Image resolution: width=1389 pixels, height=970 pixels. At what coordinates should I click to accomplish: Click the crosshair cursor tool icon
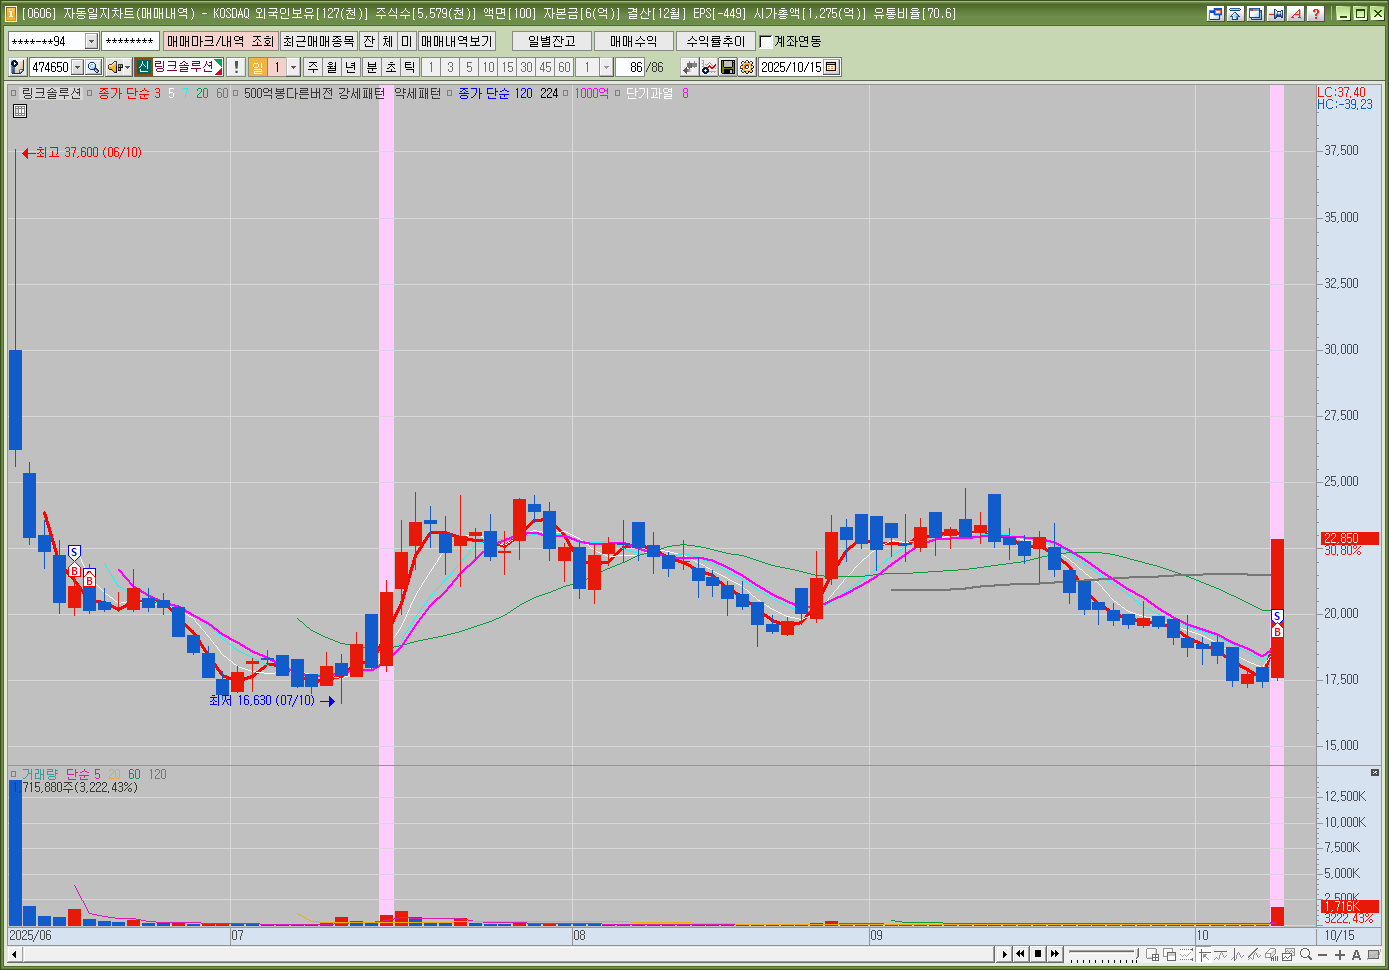point(1204,954)
